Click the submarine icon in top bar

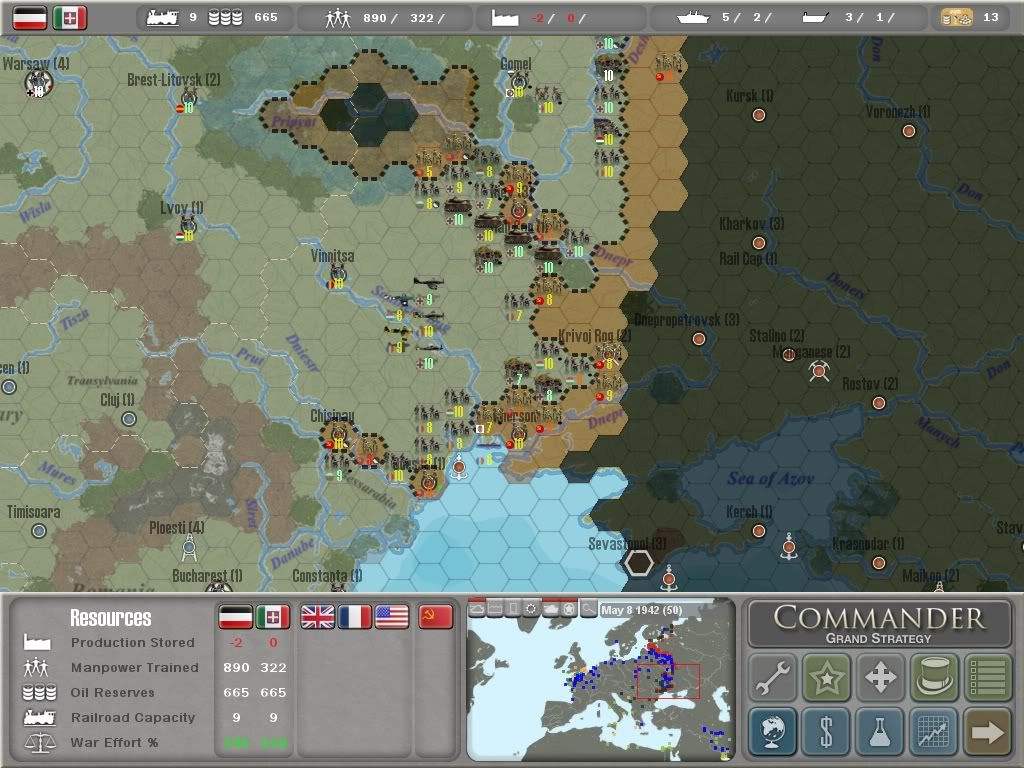816,18
